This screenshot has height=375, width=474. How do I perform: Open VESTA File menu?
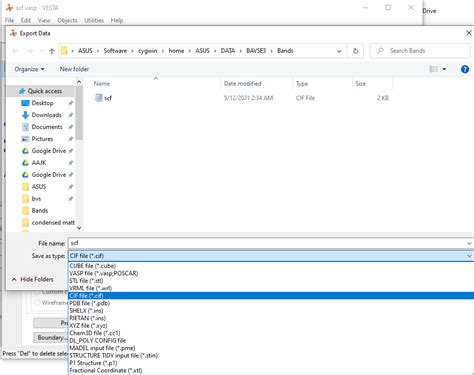coord(9,20)
